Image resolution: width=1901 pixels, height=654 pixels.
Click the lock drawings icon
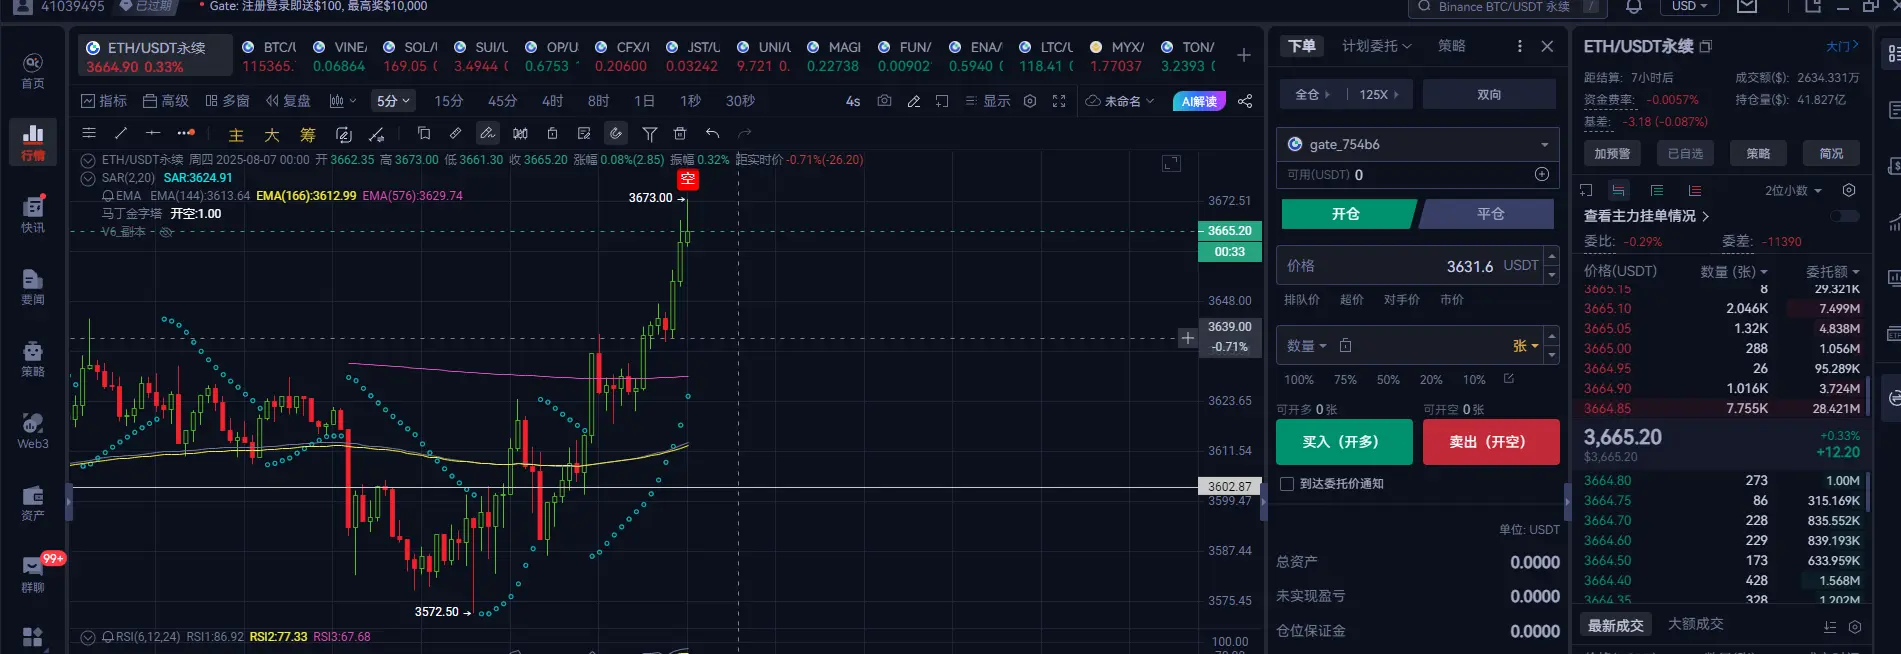(x=552, y=133)
